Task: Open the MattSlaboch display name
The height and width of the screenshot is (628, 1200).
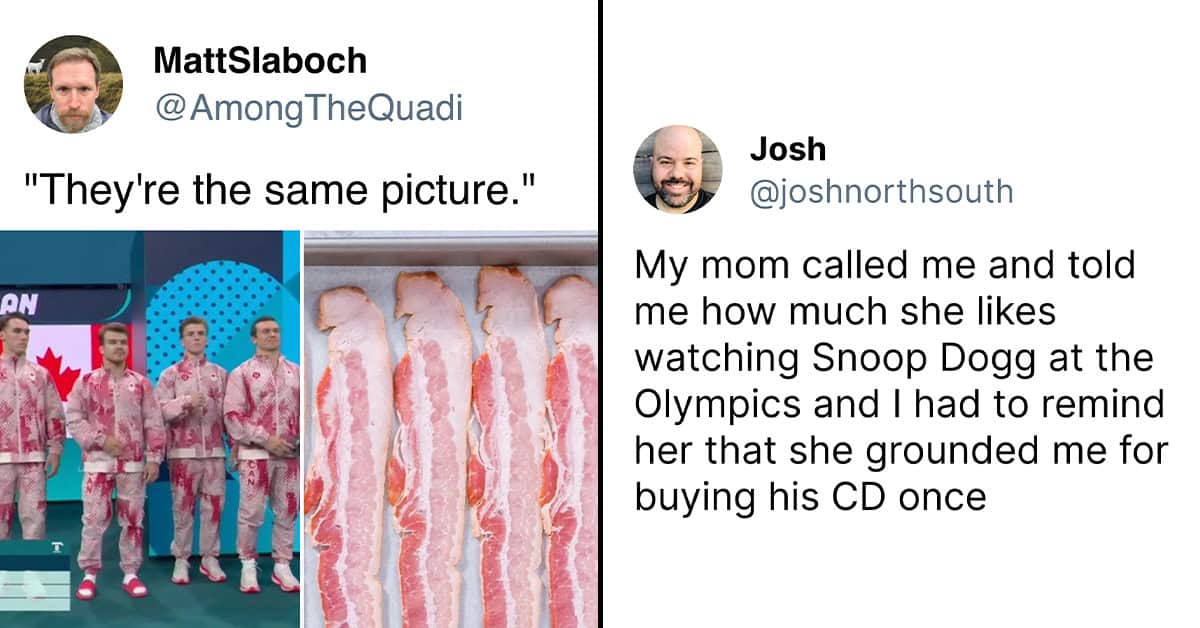Action: coord(260,61)
